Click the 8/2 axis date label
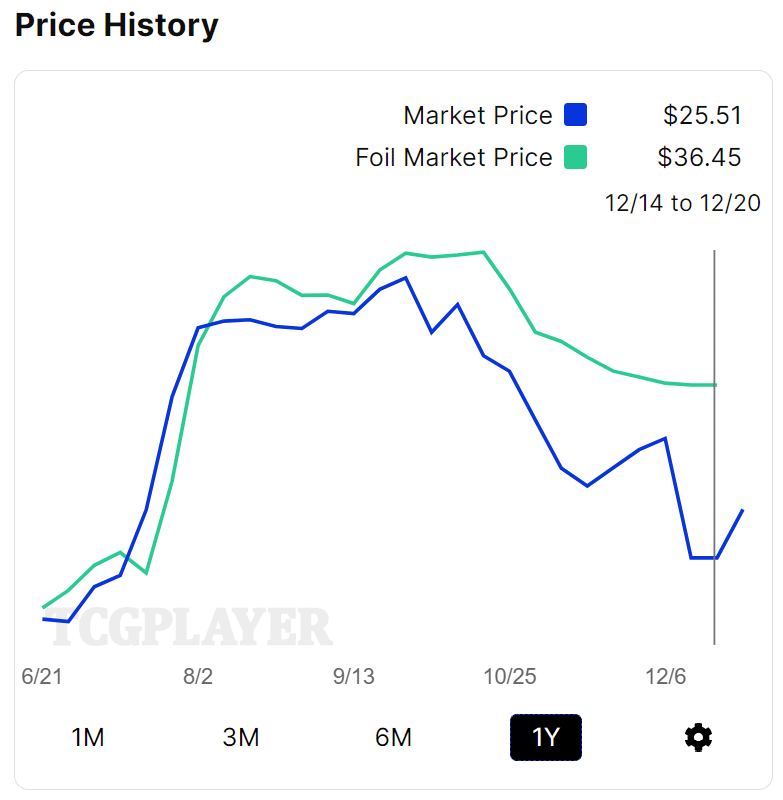 tap(198, 676)
